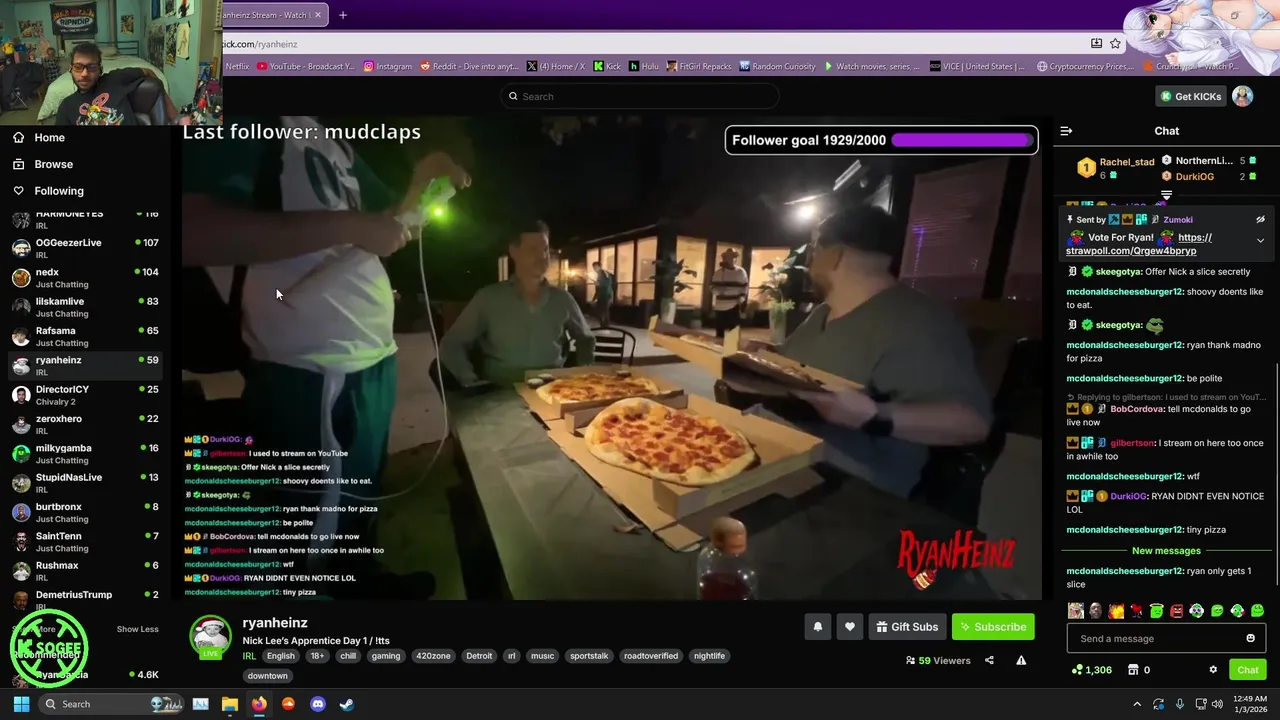Click the Gift Subs button
This screenshot has width=1280, height=720.
[908, 627]
